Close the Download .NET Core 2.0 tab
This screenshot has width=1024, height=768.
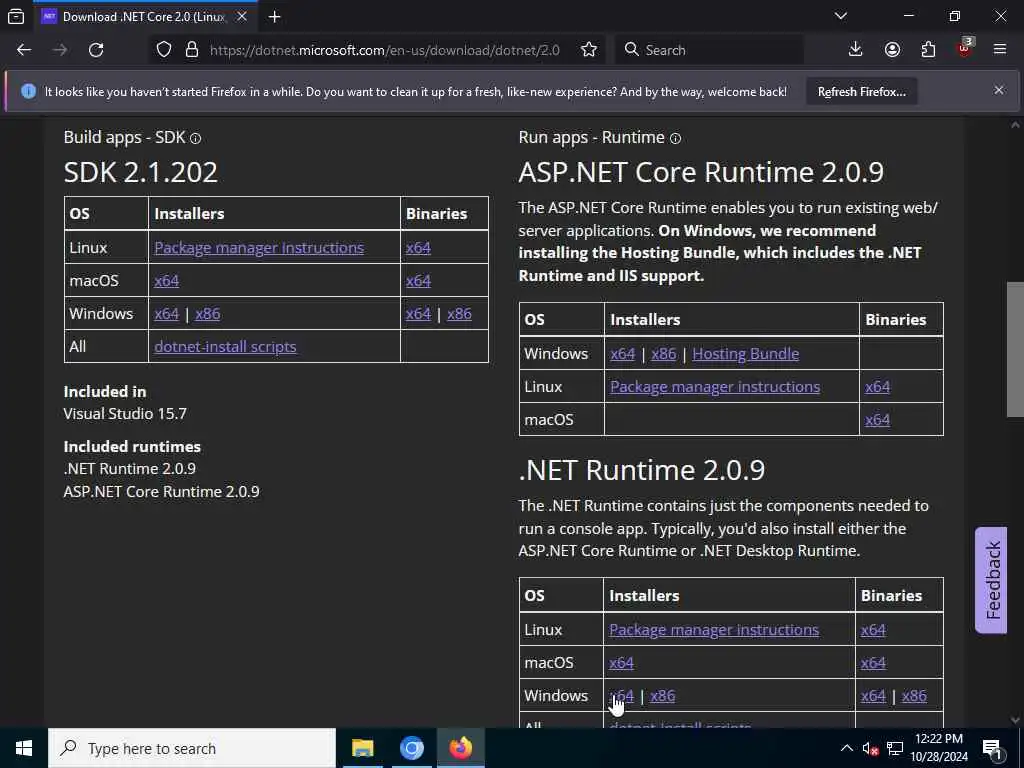click(x=242, y=16)
